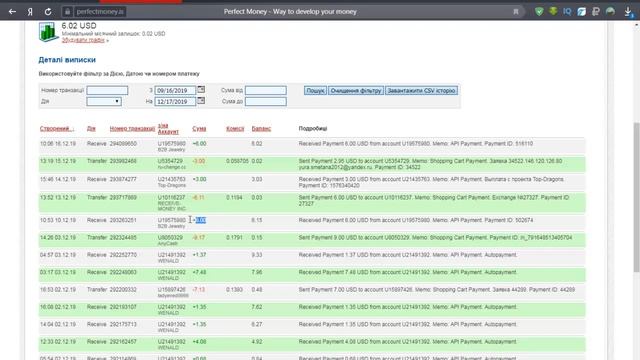Open the gray ruble-like extension icon
Image resolution: width=640 pixels, height=360 pixels.
click(596, 11)
